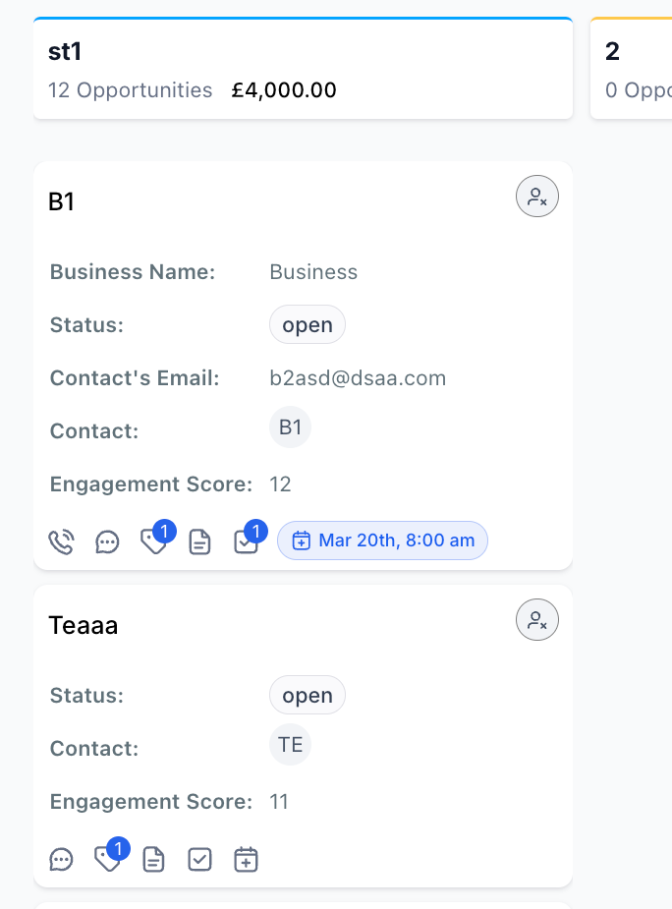Click the phone call icon on B1 card
The height and width of the screenshot is (909, 672).
[x=61, y=542]
